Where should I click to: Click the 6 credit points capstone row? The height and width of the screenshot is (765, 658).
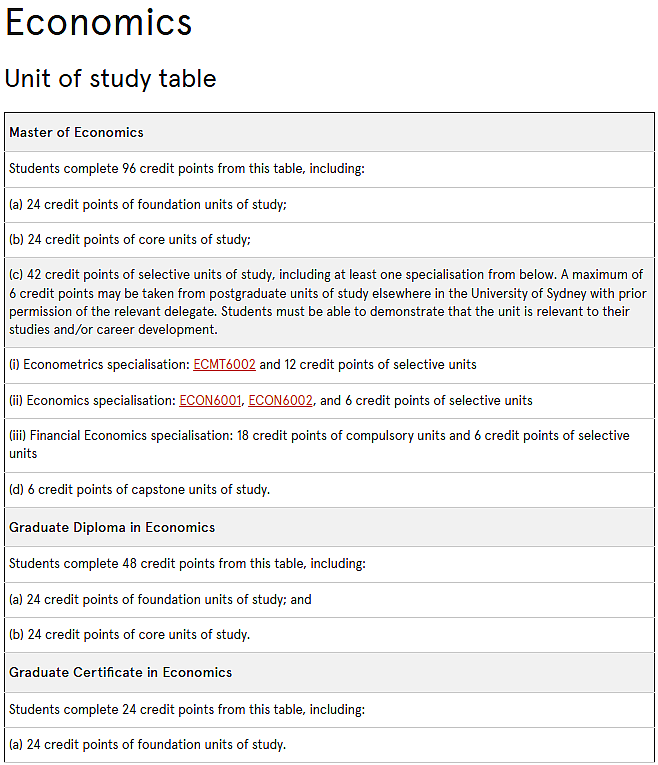pos(329,490)
